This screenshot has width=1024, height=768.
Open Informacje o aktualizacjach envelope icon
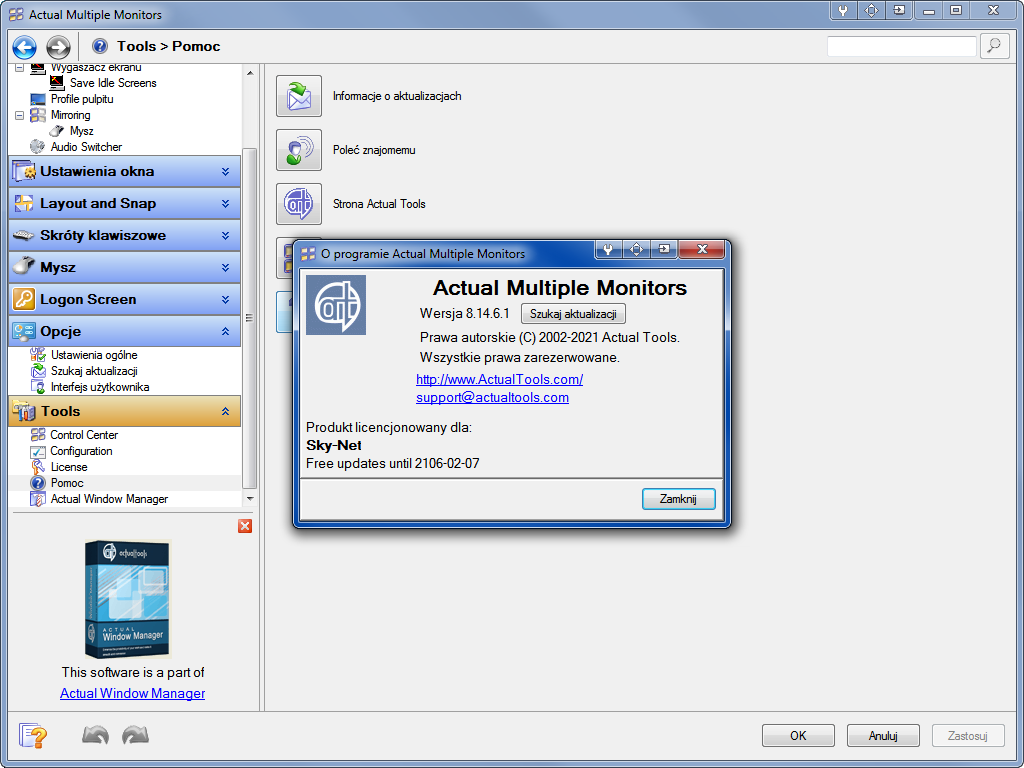pos(299,96)
